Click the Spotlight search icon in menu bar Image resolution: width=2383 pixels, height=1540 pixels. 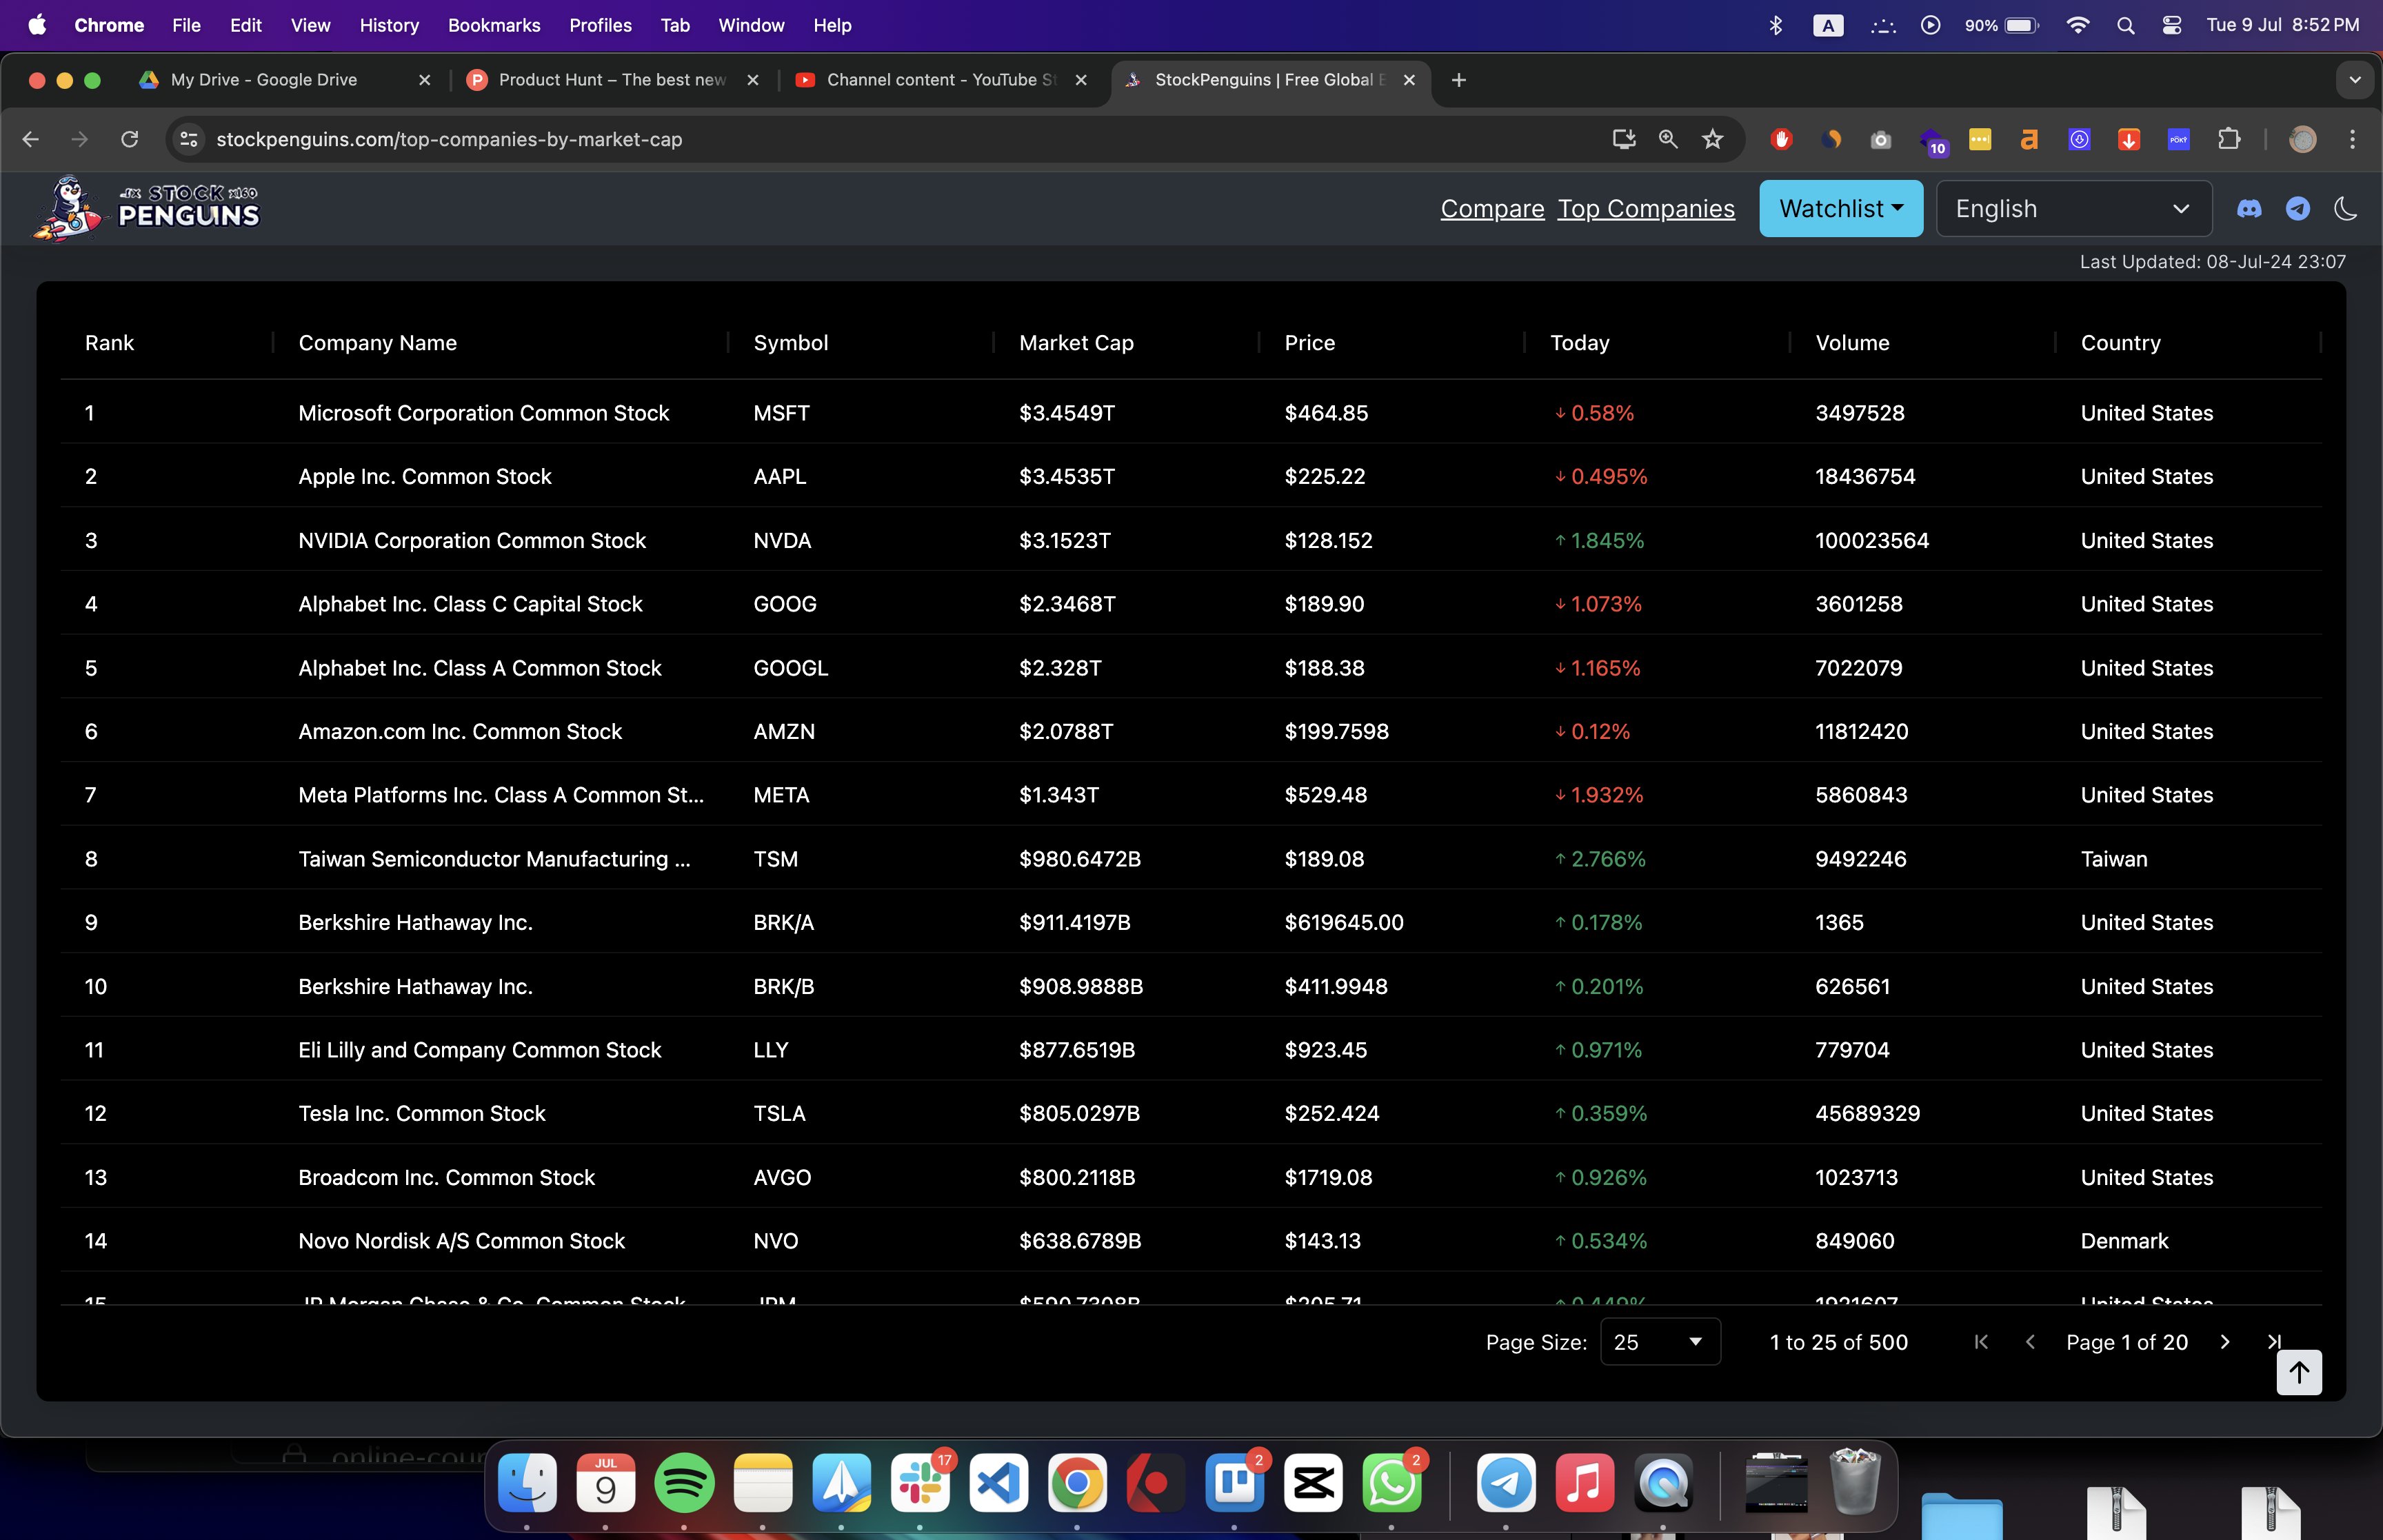[x=2126, y=25]
